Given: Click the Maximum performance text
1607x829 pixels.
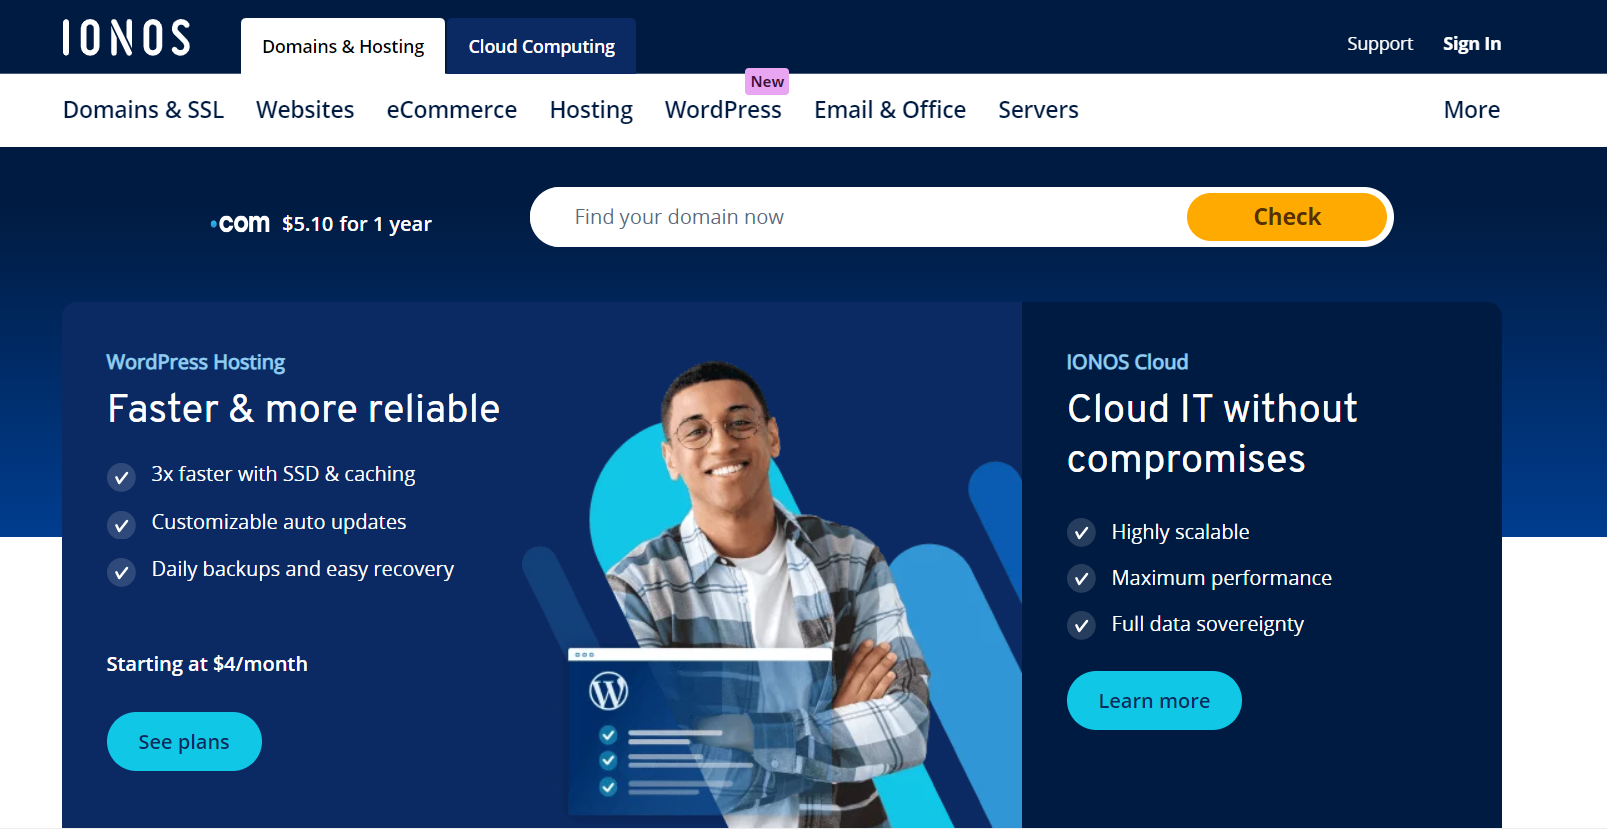Looking at the screenshot, I should coord(1221,578).
